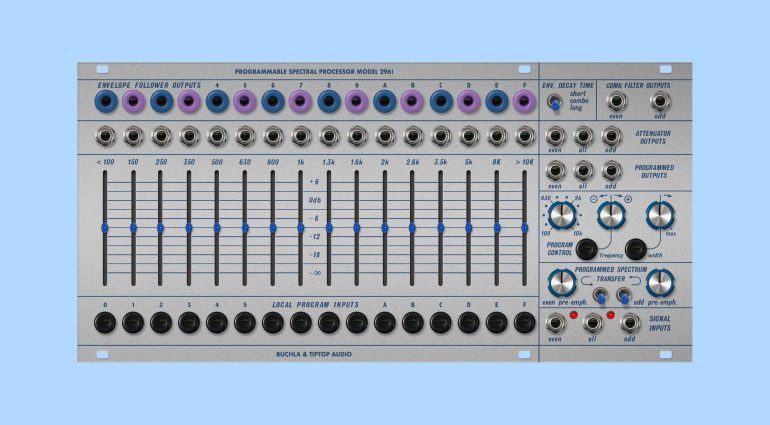Click the Signal Inputs odd jack

[x=630, y=322]
